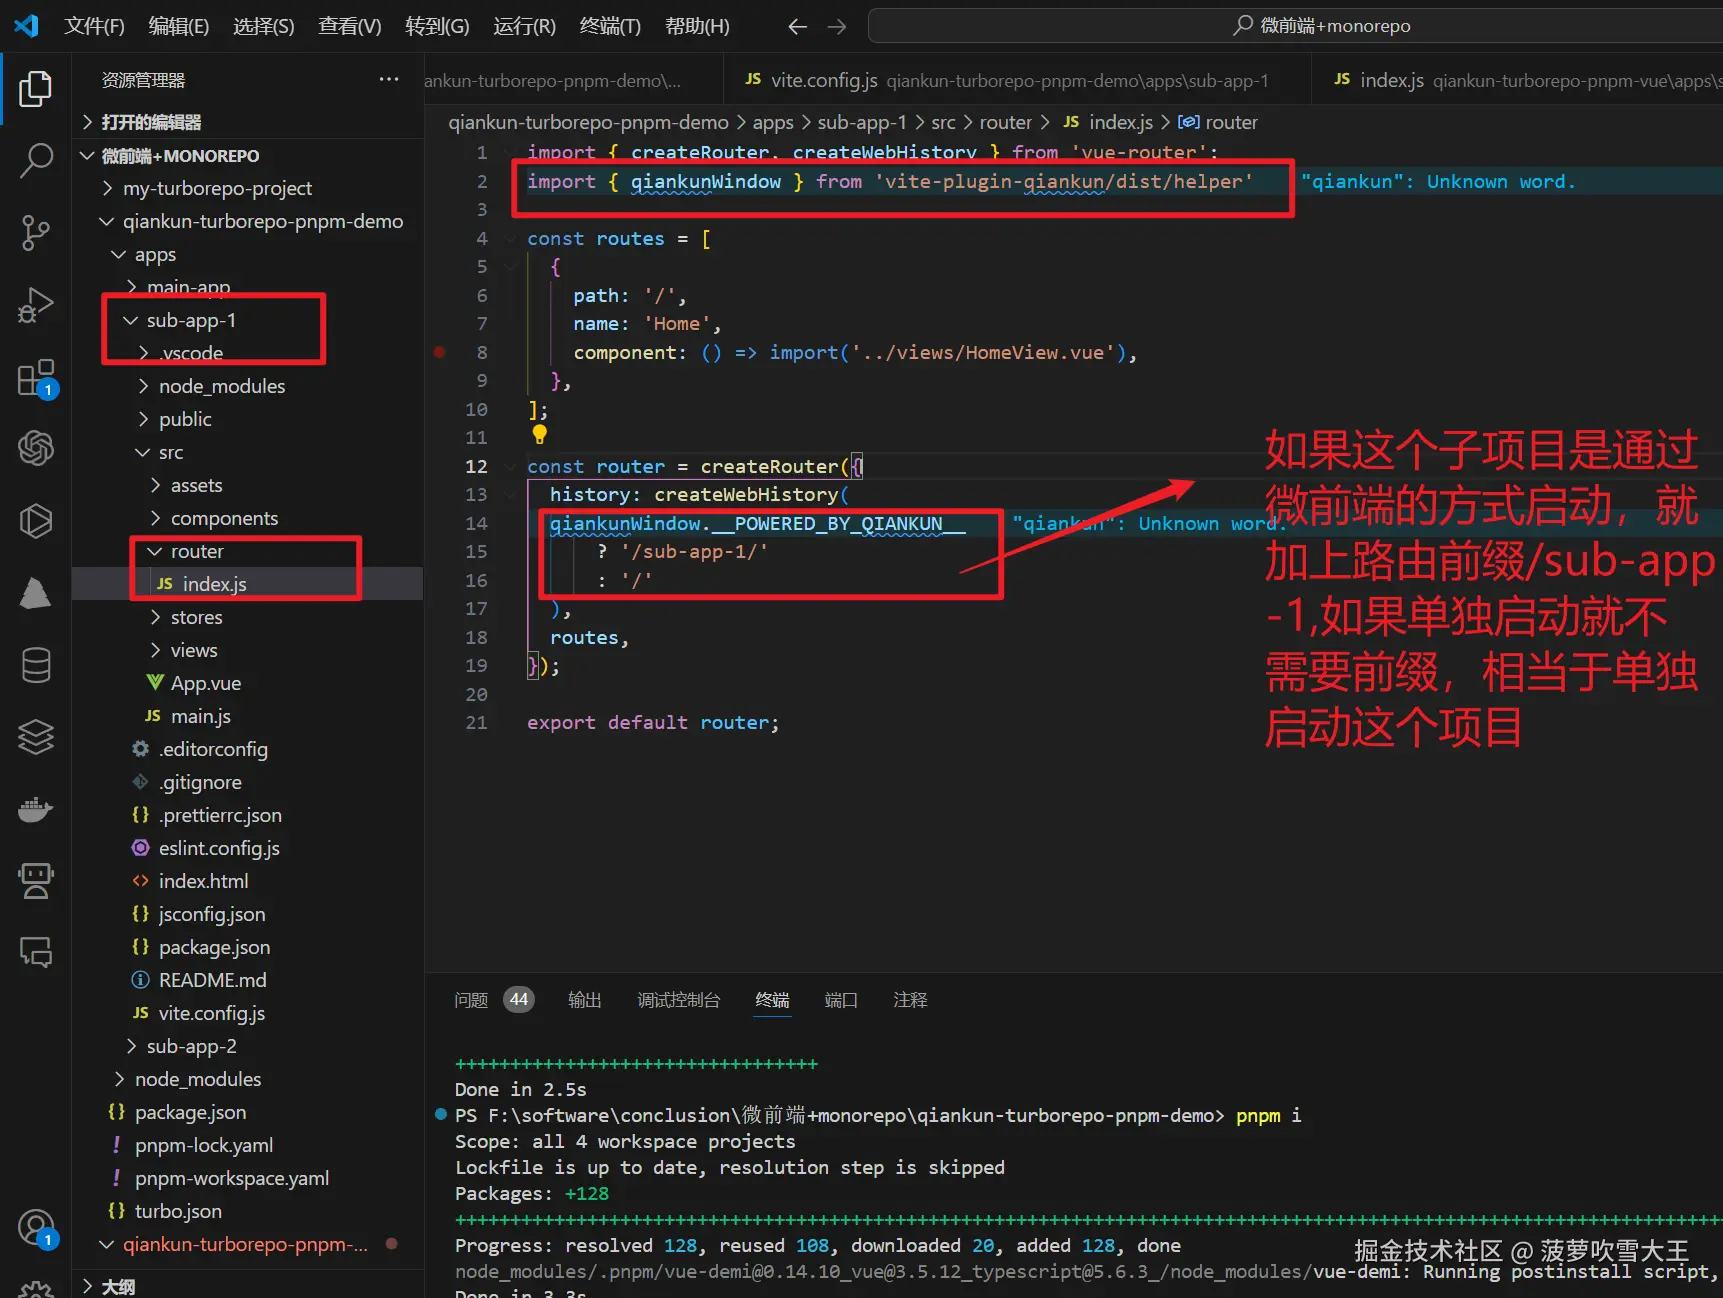Open the 终端(T) menu
The image size is (1723, 1298).
click(x=610, y=26)
